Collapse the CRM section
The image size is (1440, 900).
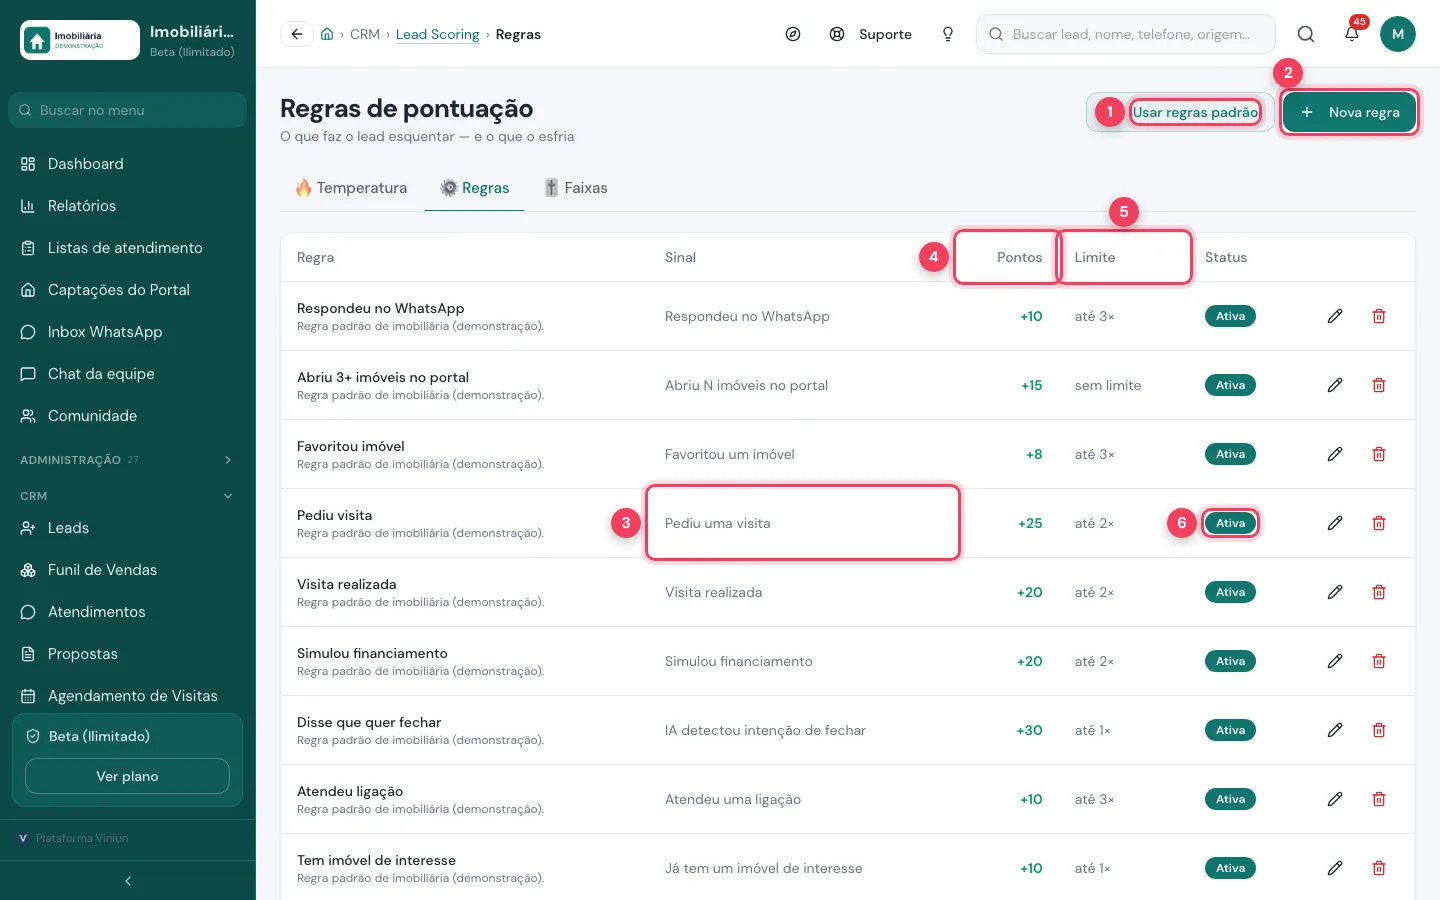[127, 496]
